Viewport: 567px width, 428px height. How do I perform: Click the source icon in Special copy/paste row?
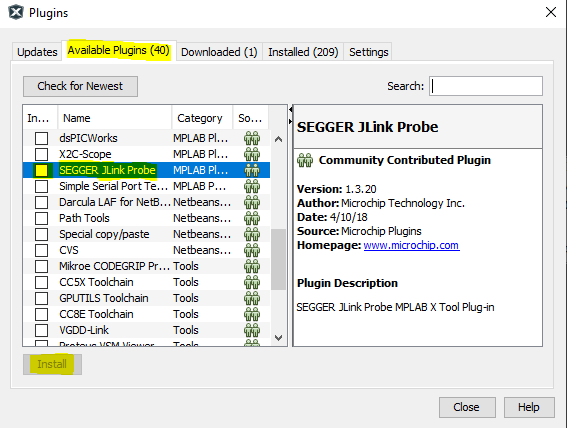[252, 234]
